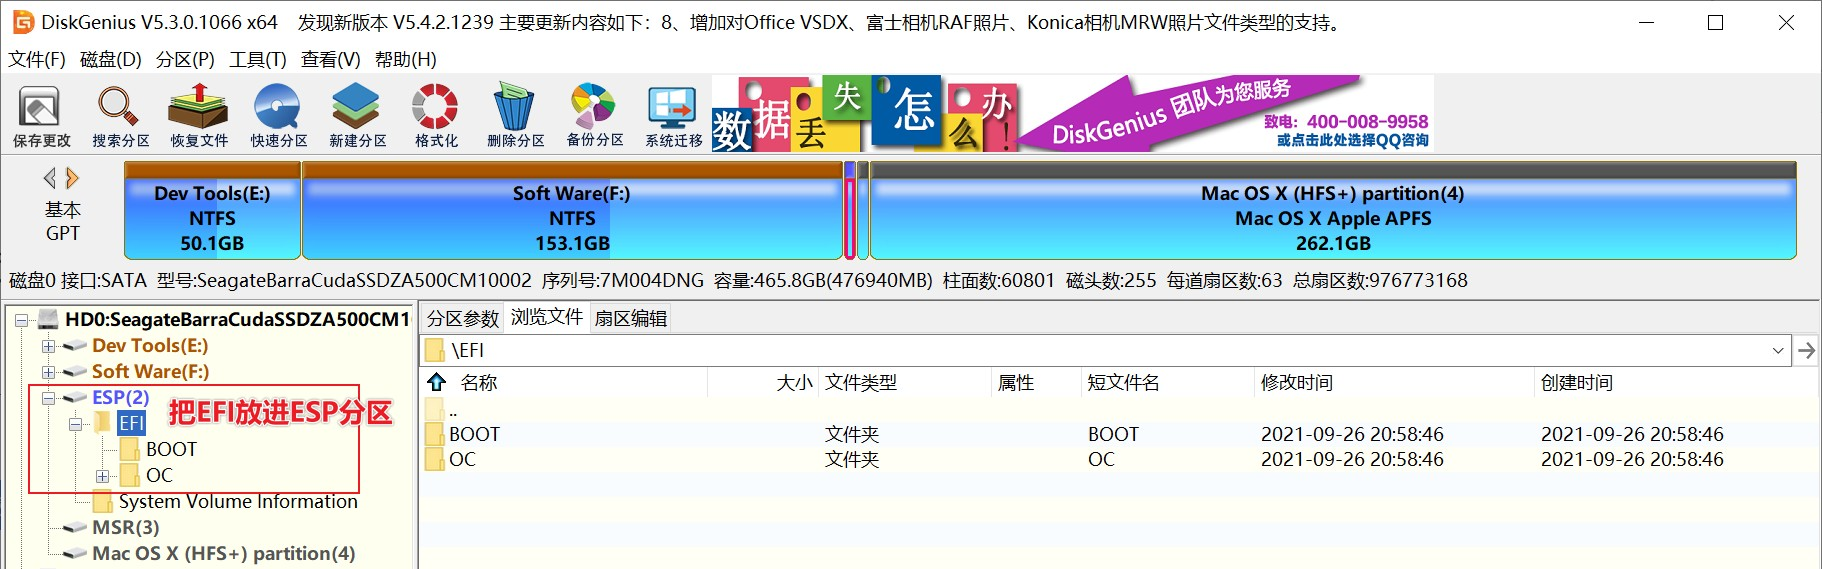Click the go arrow beside the path box
The width and height of the screenshot is (1822, 569).
click(x=1806, y=350)
